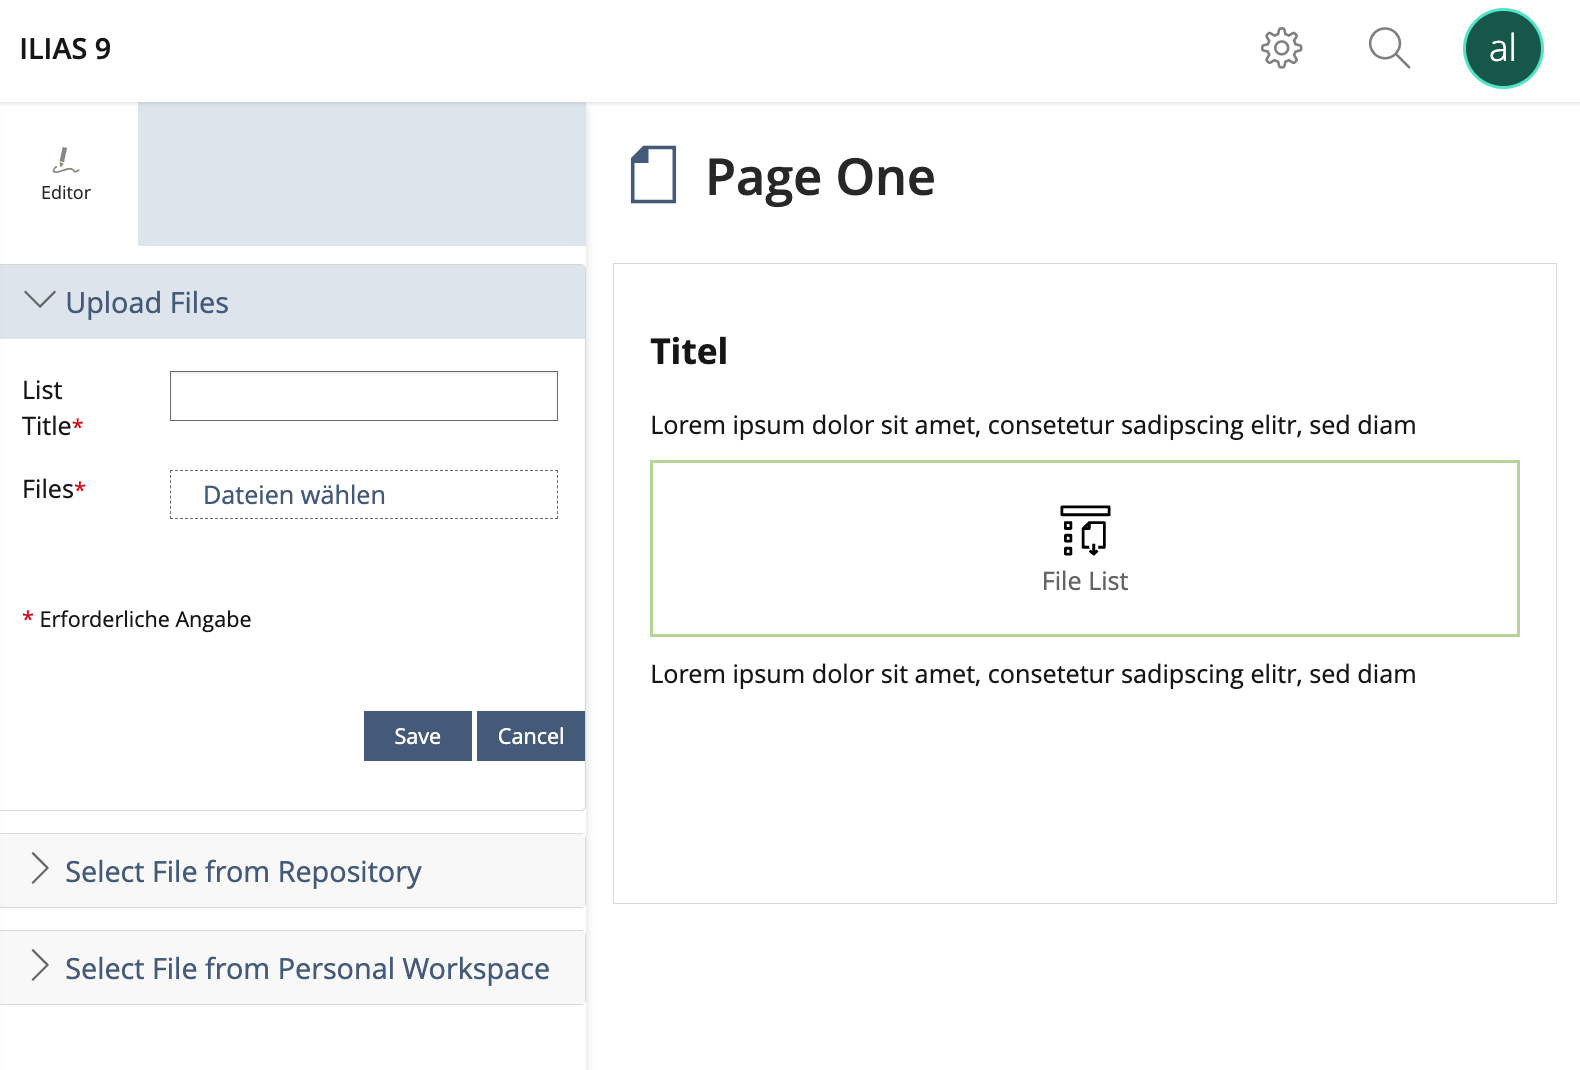Click the File List icon

click(x=1085, y=530)
